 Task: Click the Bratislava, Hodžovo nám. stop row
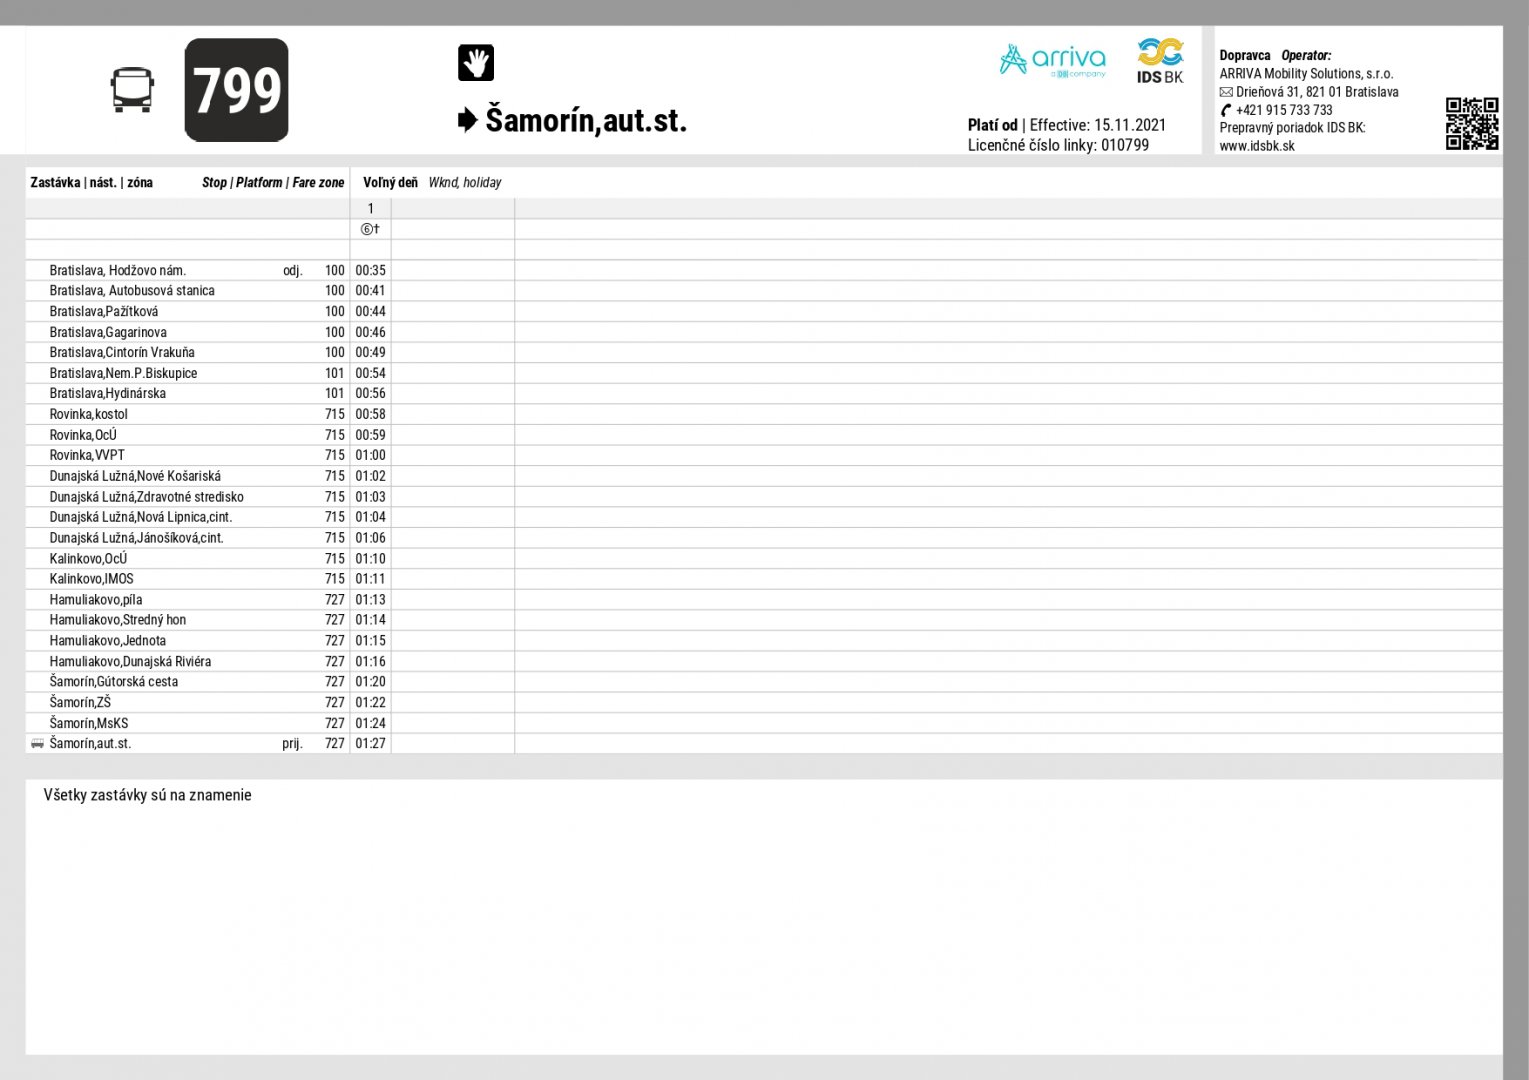pyautogui.click(x=118, y=270)
